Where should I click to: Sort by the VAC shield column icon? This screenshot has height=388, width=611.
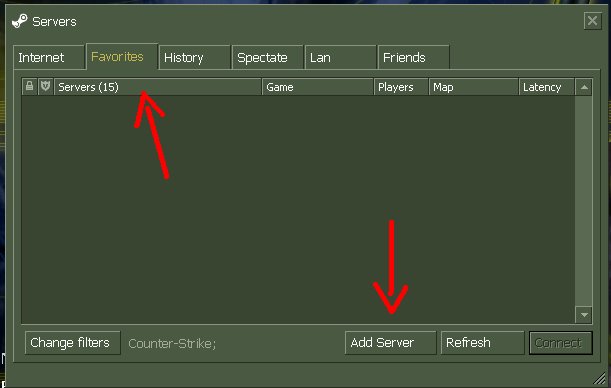coord(46,86)
